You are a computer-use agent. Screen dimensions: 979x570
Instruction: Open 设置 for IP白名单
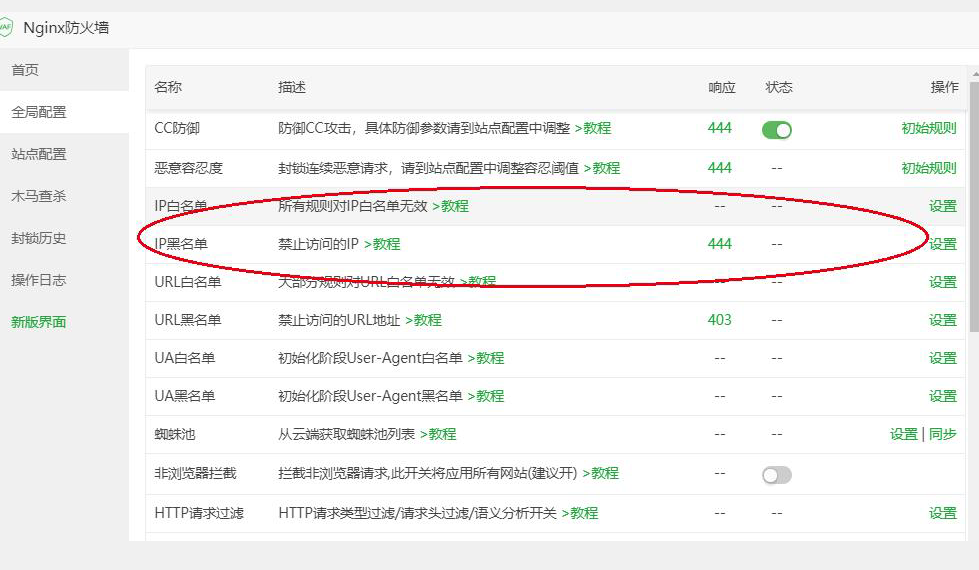point(943,206)
